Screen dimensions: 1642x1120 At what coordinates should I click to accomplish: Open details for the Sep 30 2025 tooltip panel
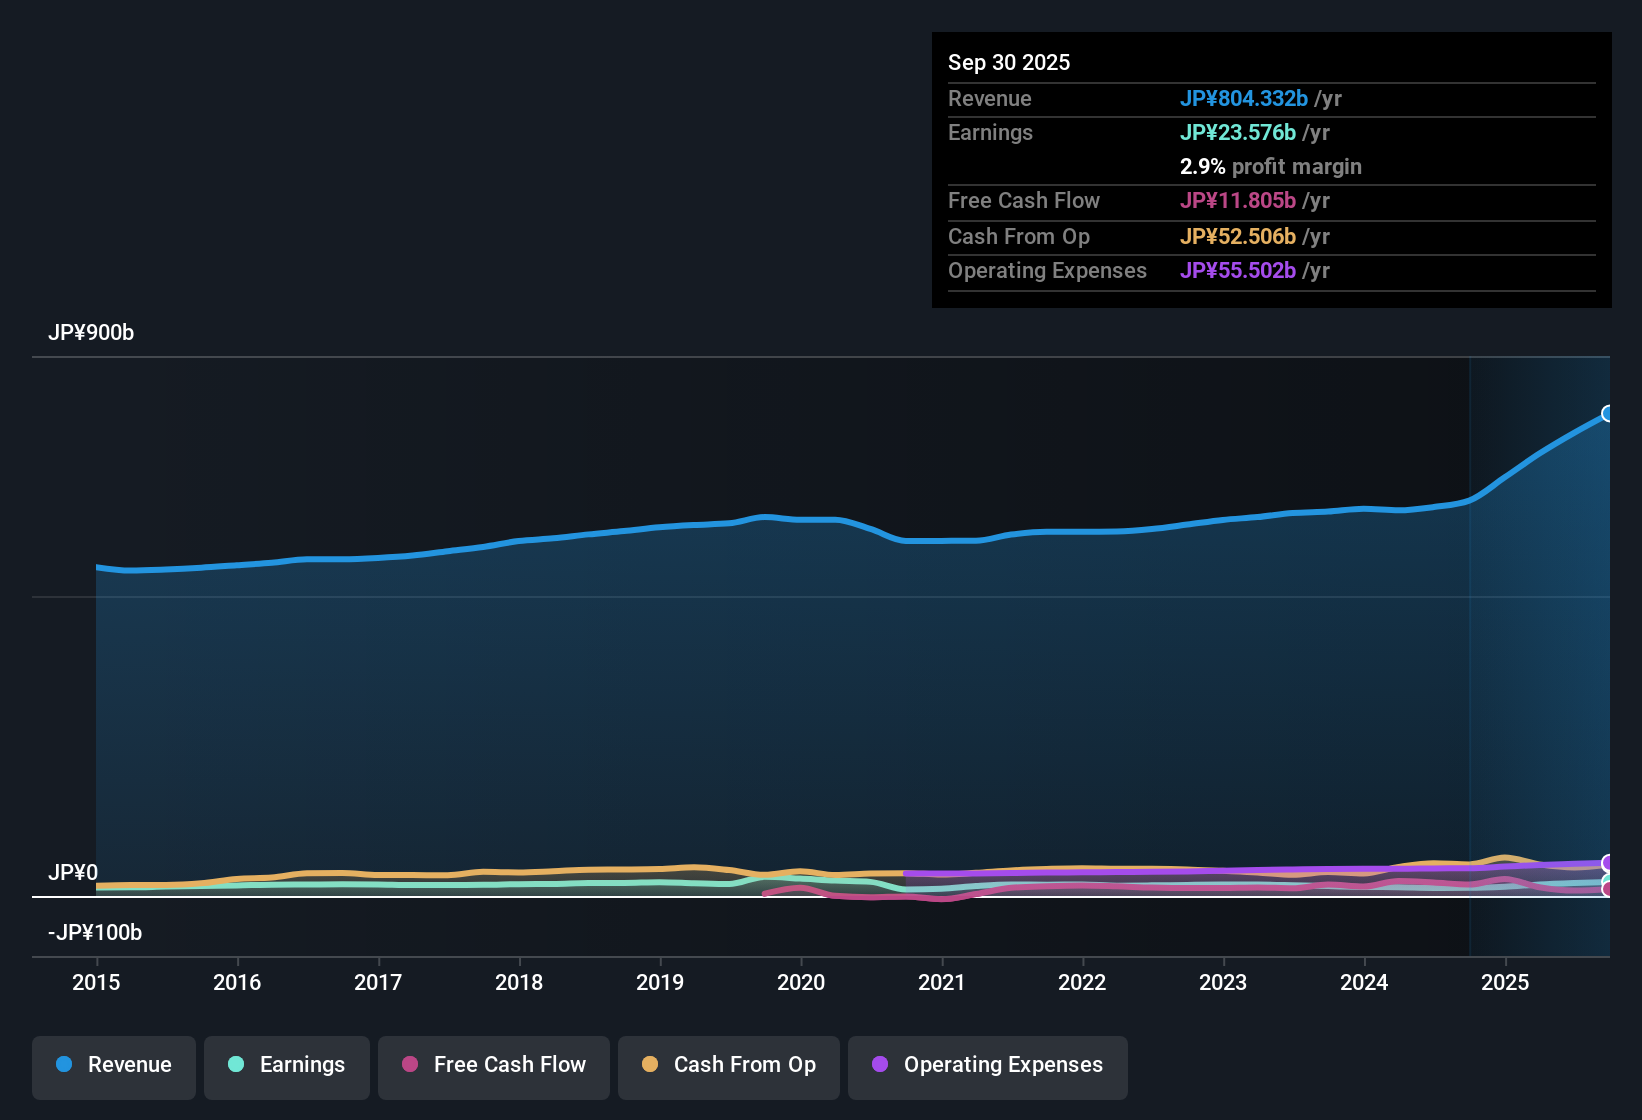(1009, 62)
